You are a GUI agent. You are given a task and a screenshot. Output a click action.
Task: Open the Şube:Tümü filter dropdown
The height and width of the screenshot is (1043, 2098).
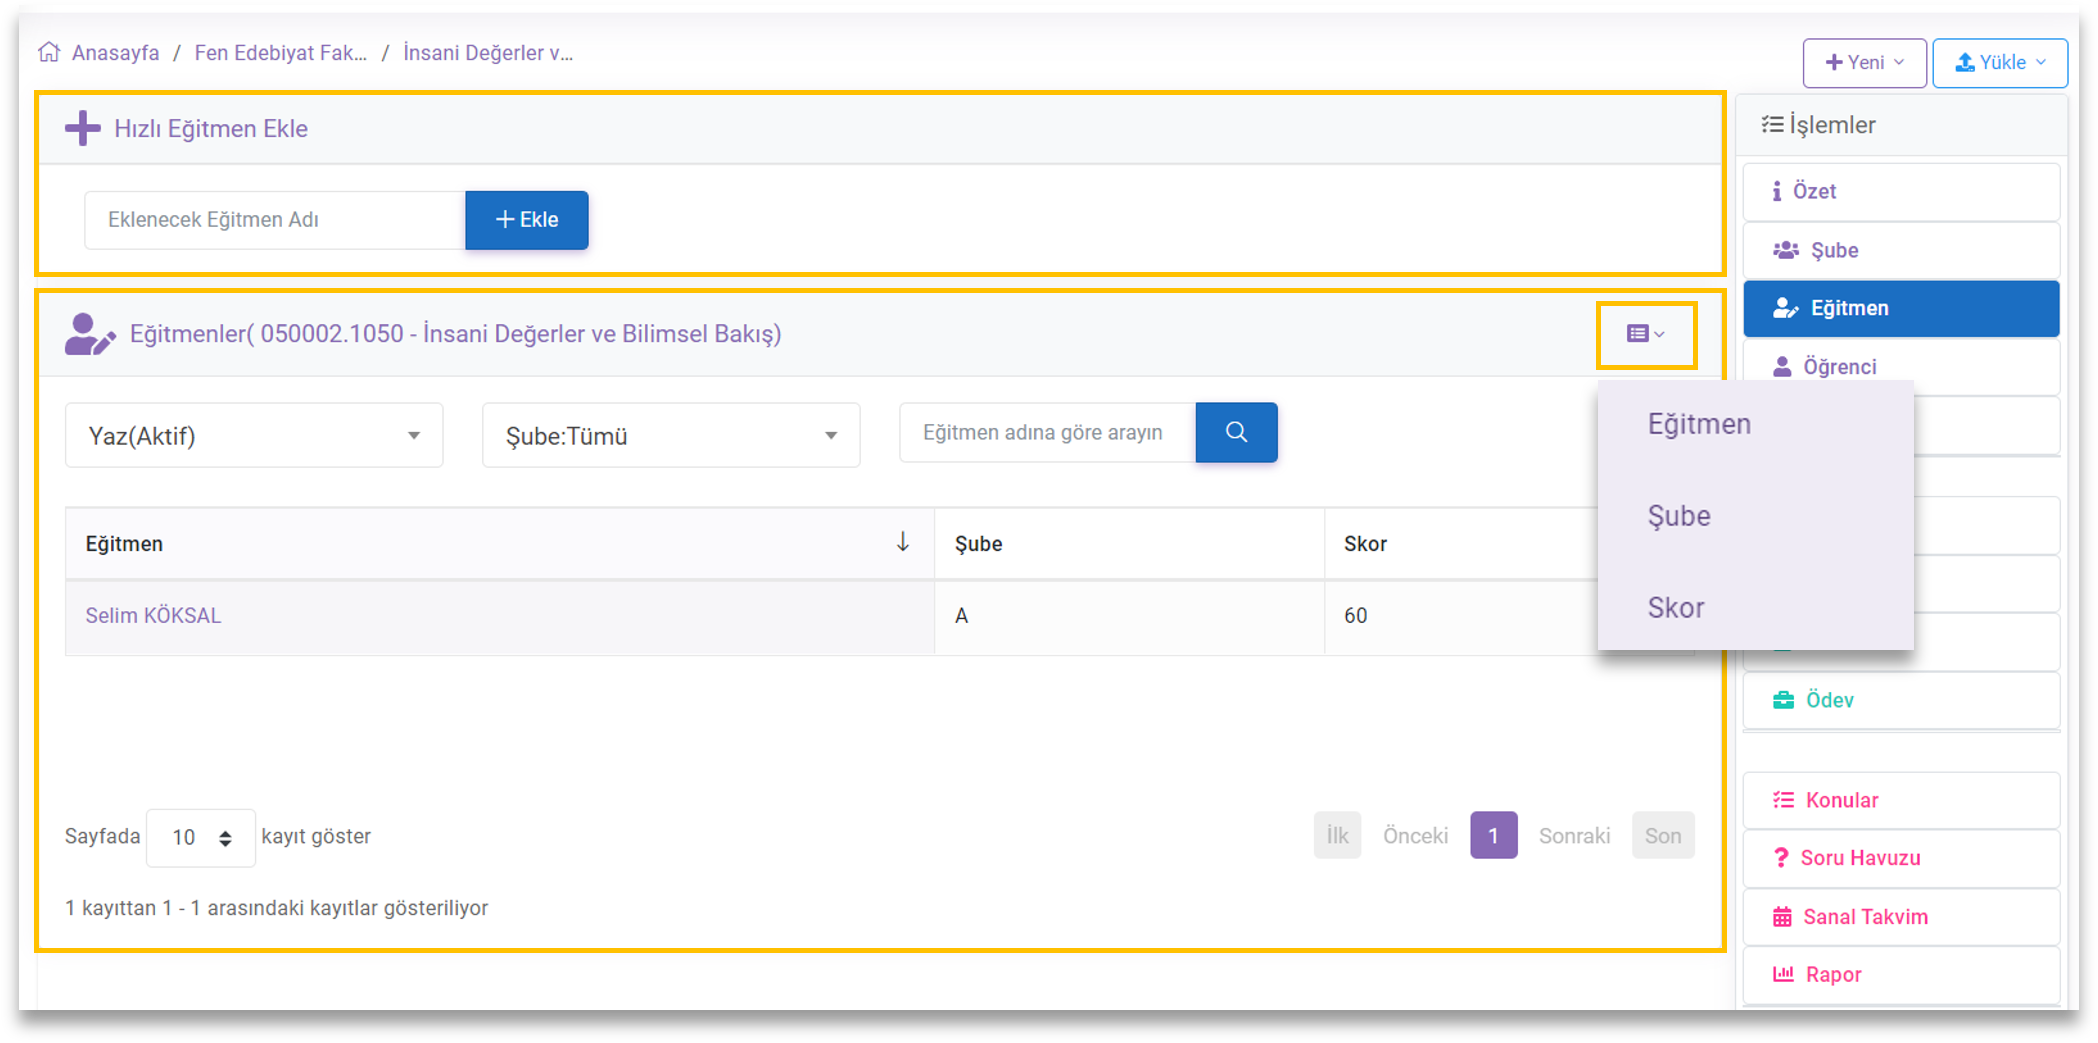click(x=670, y=435)
